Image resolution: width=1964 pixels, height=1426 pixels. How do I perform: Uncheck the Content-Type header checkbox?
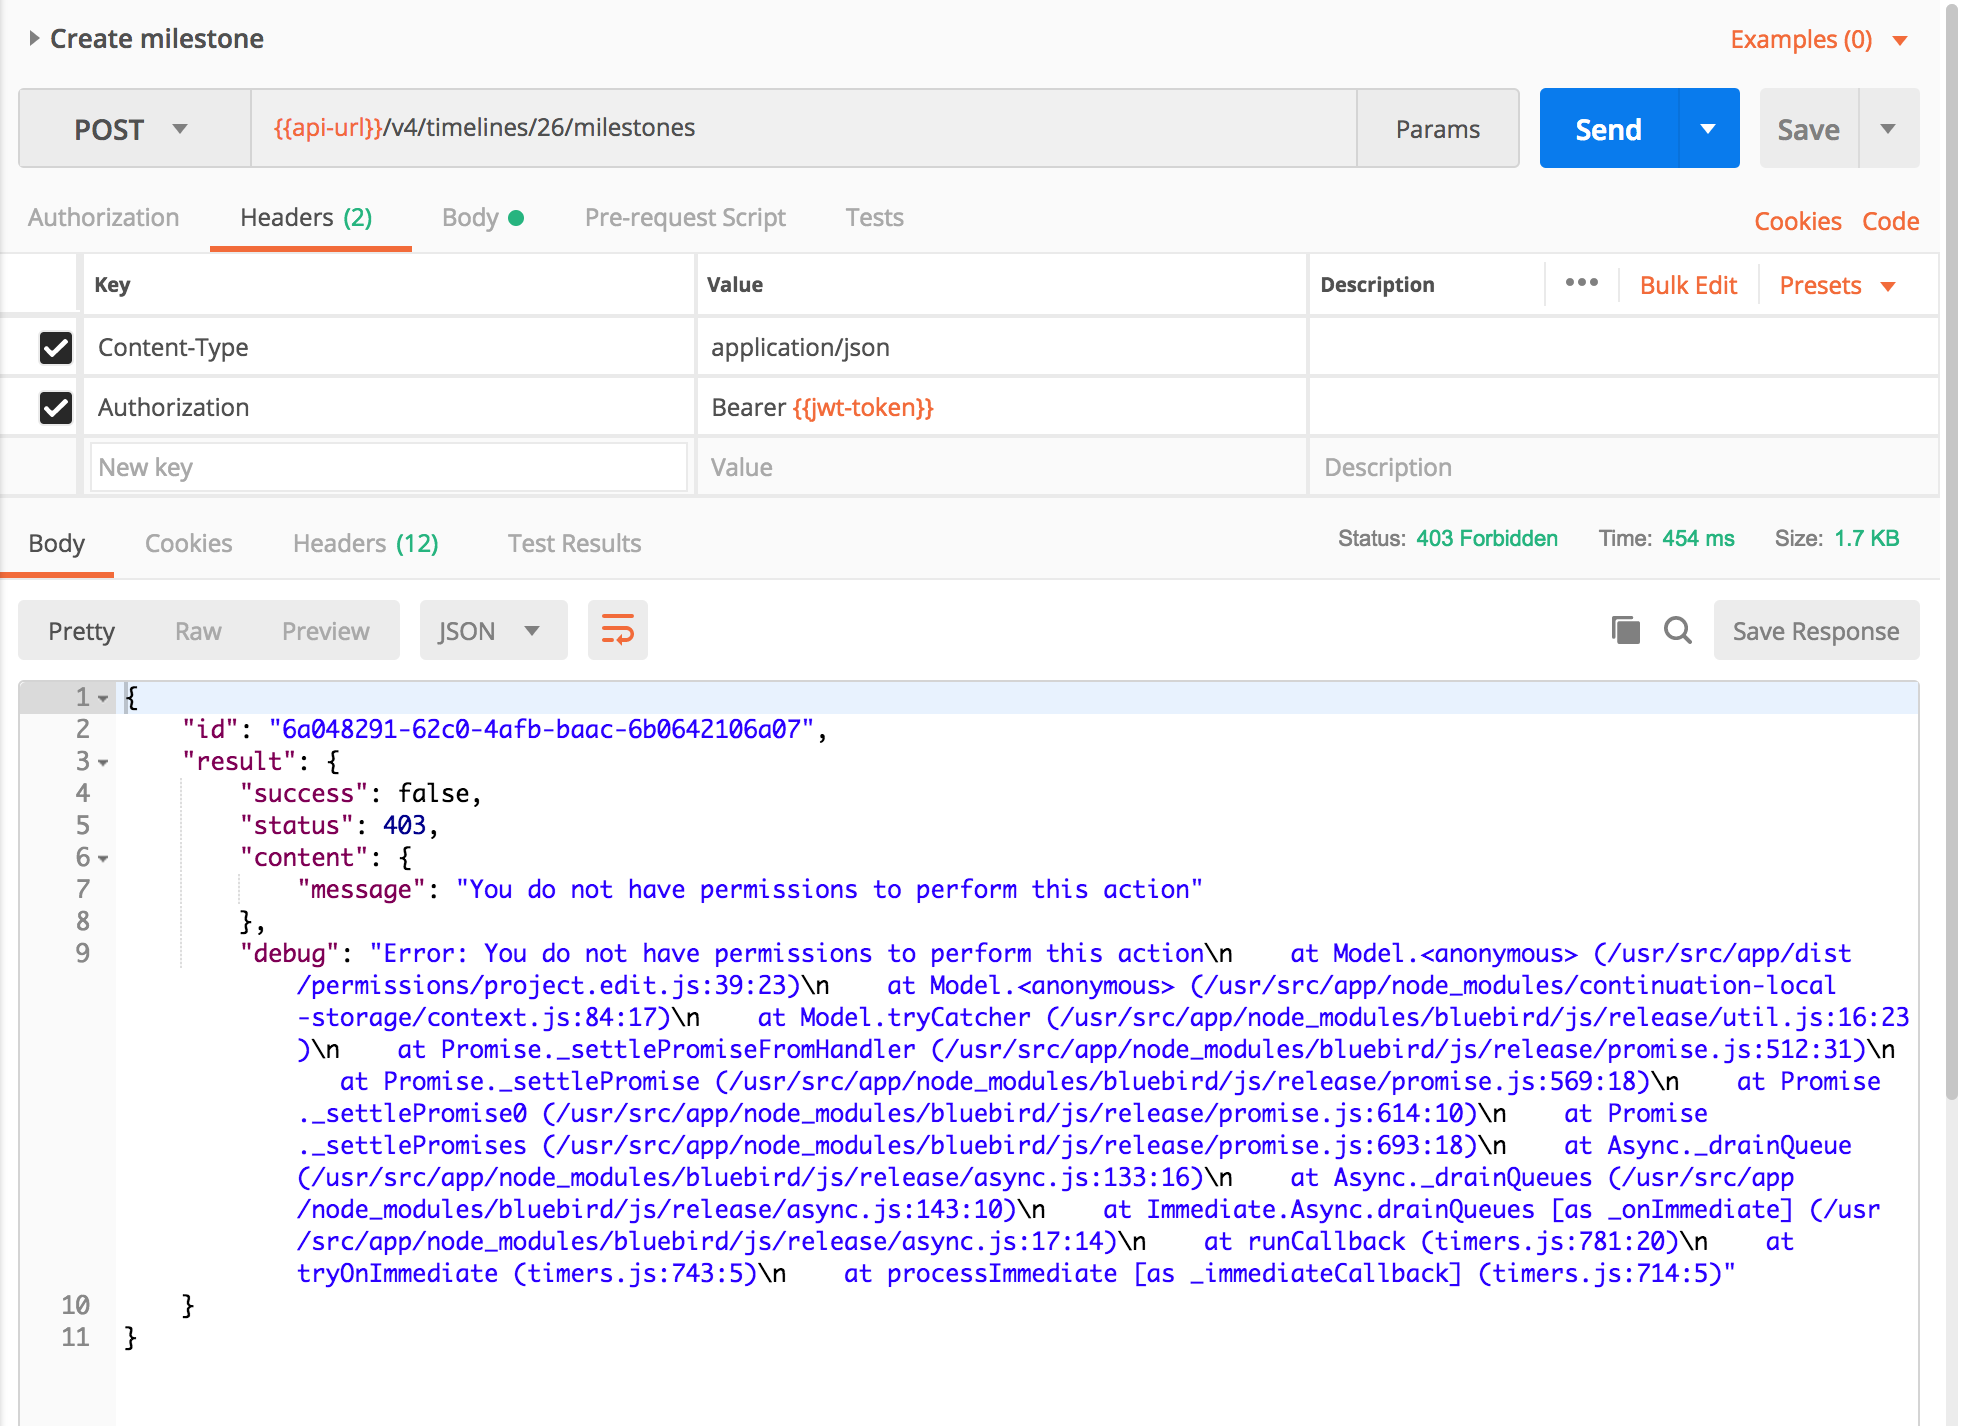tap(56, 347)
